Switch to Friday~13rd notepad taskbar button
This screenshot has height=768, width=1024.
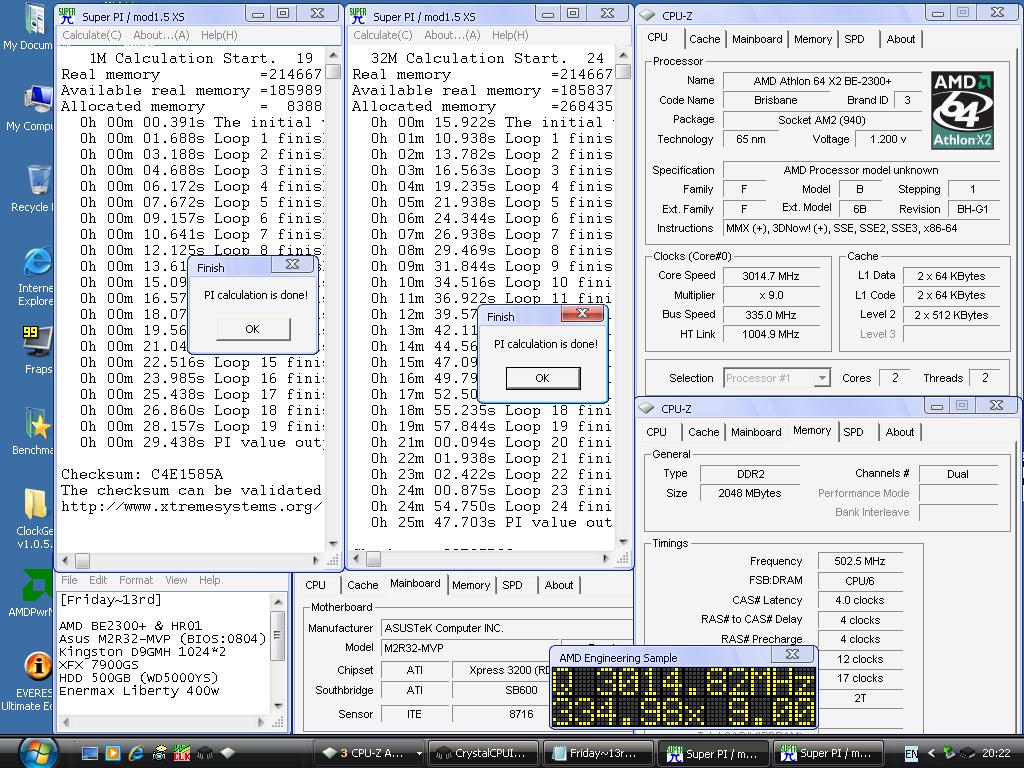pyautogui.click(x=596, y=753)
